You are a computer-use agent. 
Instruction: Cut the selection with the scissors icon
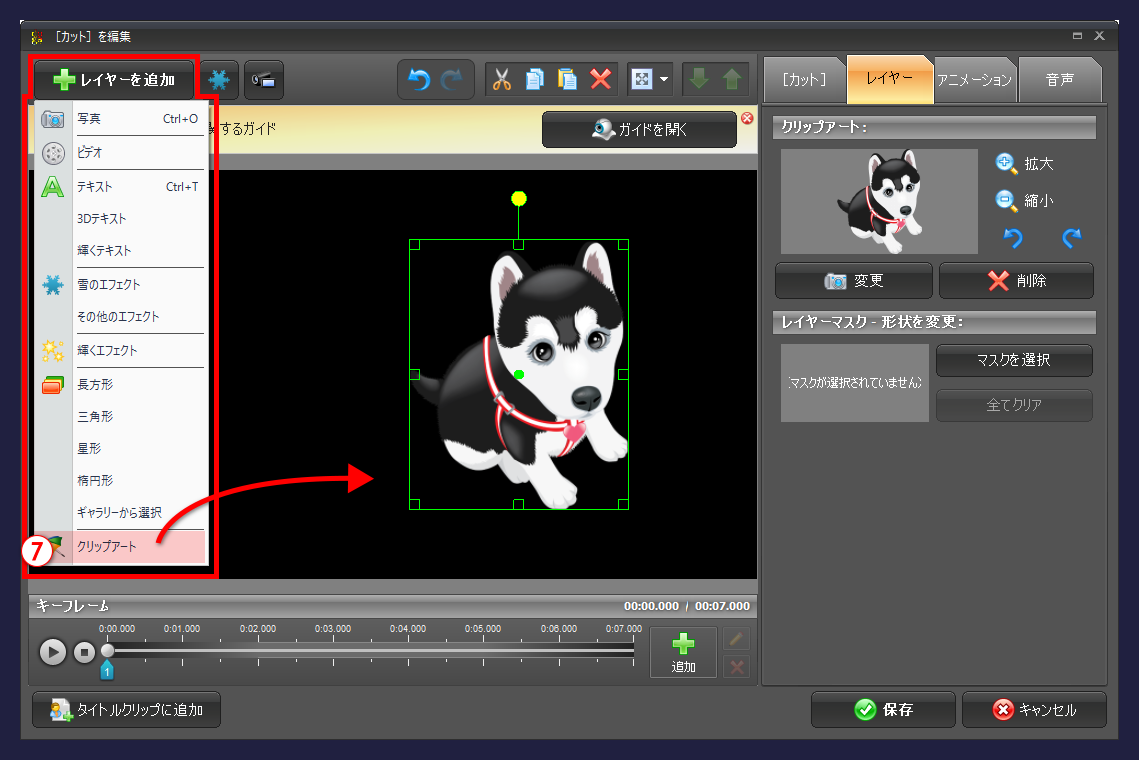click(502, 80)
